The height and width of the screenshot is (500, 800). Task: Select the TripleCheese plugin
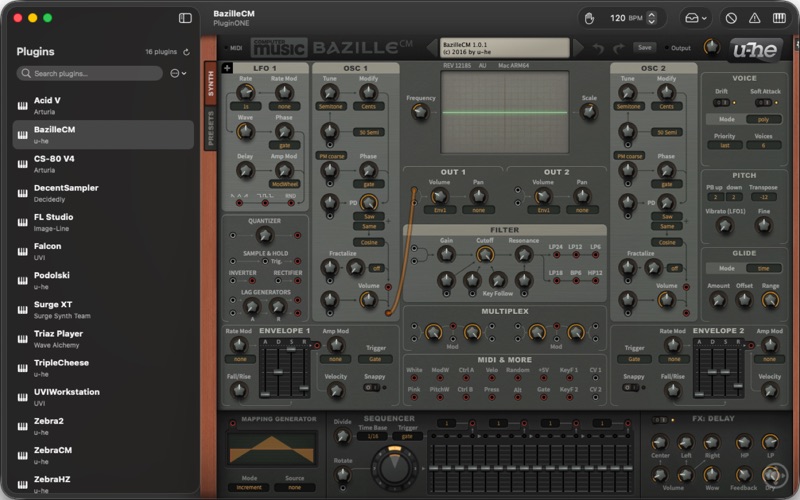tap(103, 367)
